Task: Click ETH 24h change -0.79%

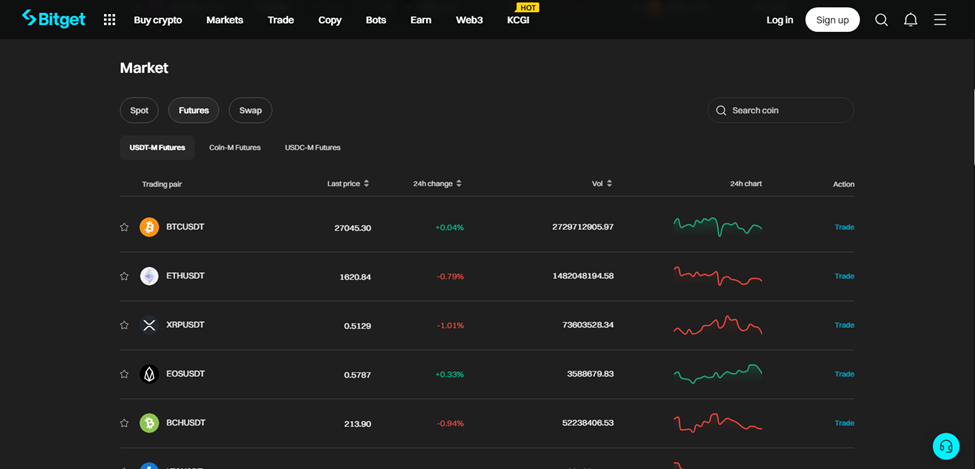Action: [450, 277]
